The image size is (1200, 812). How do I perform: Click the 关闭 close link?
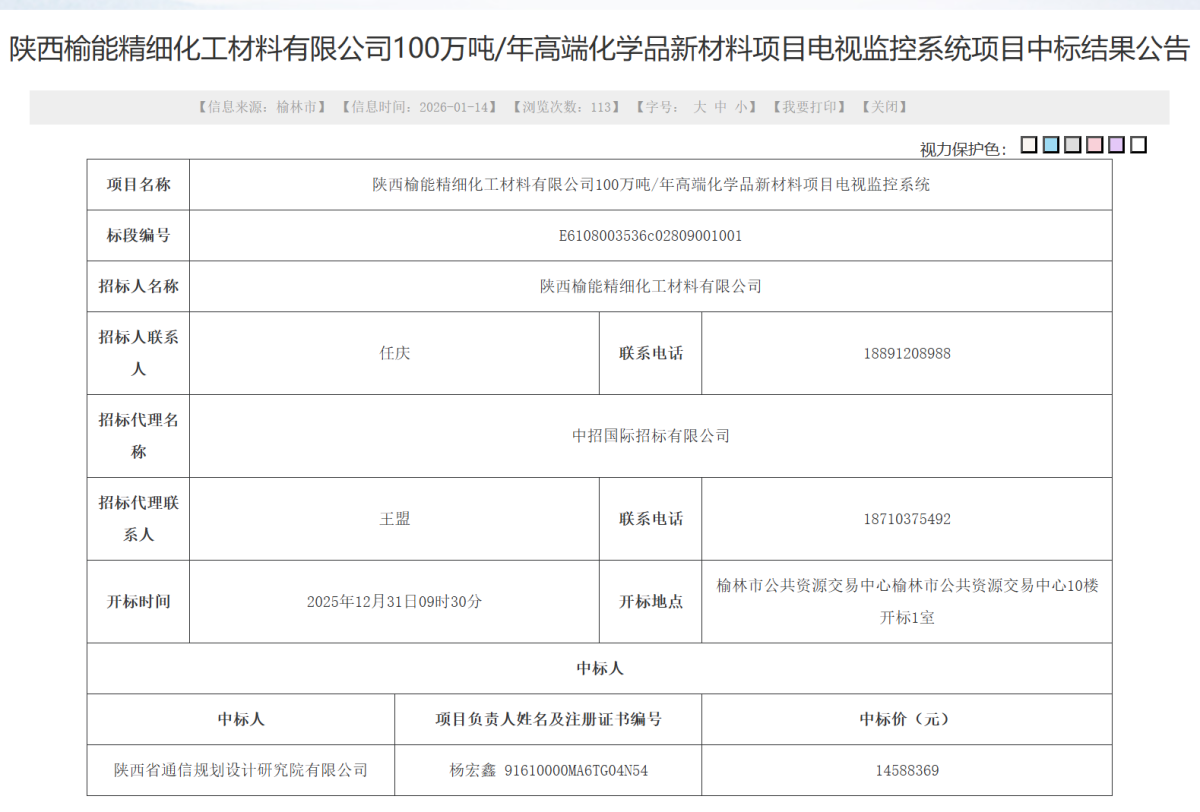[x=884, y=107]
